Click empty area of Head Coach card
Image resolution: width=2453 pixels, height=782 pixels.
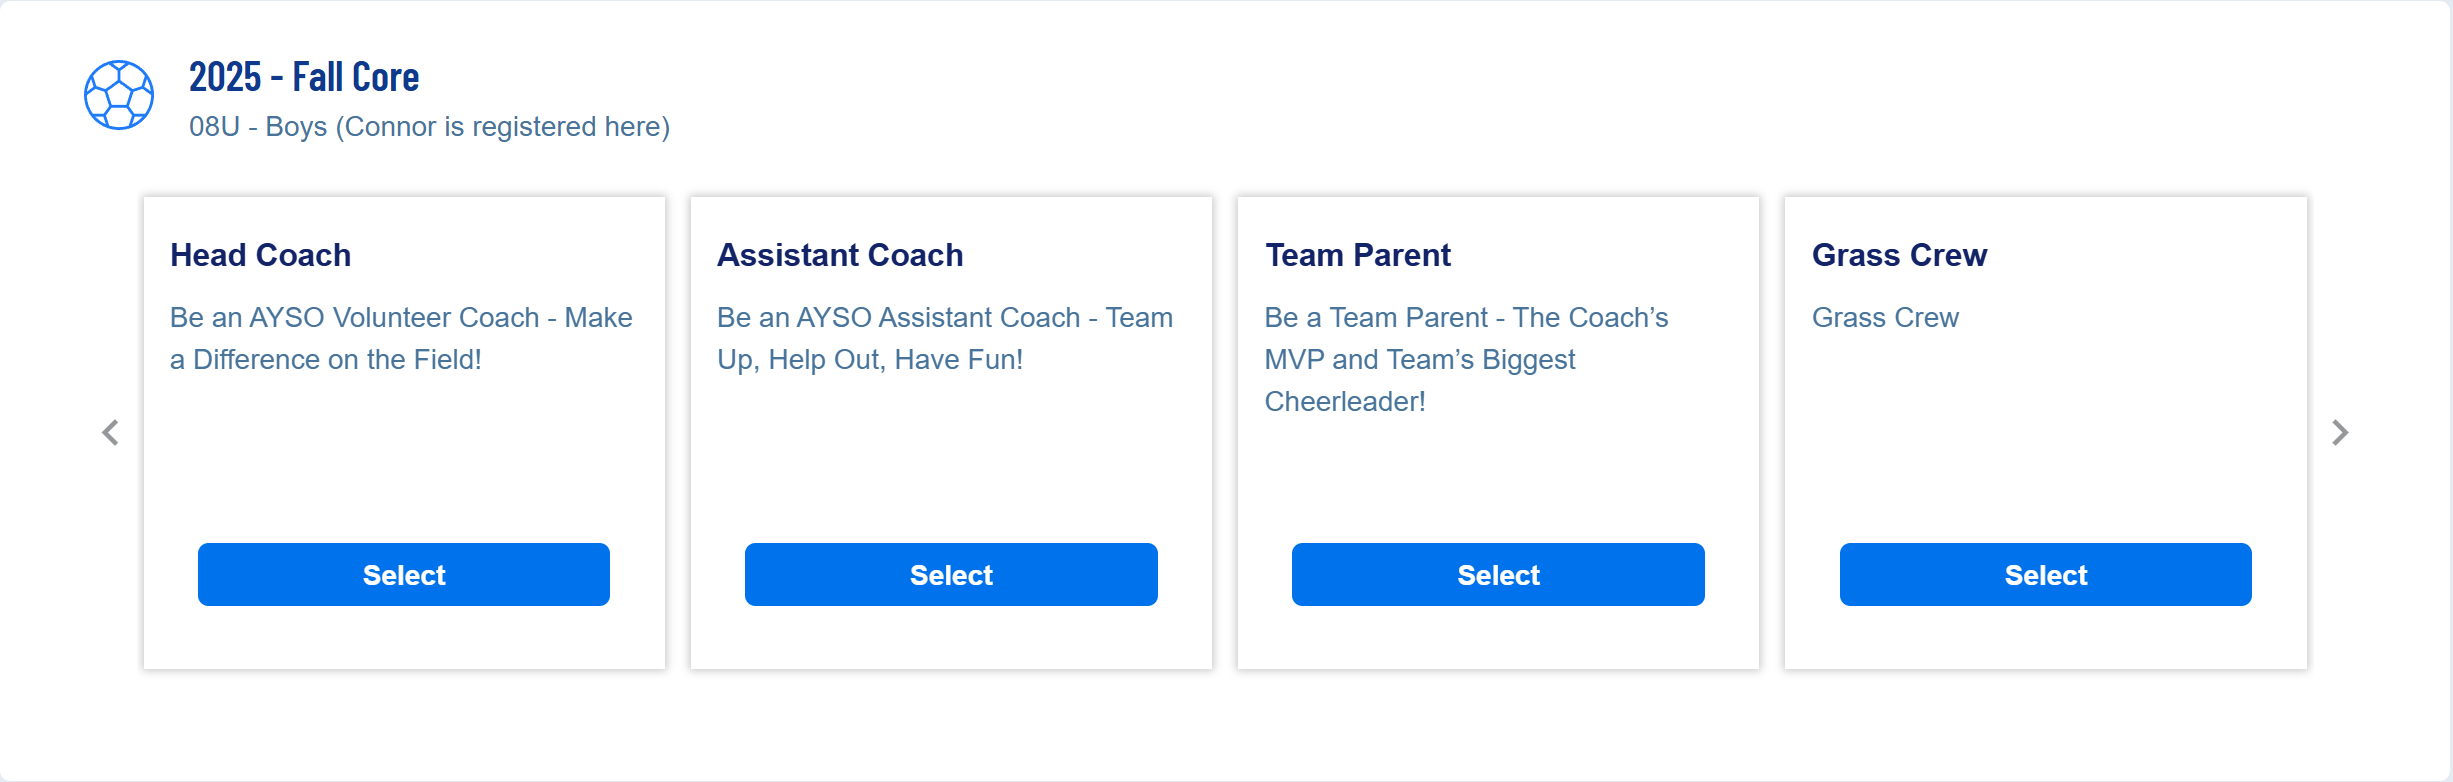404,460
